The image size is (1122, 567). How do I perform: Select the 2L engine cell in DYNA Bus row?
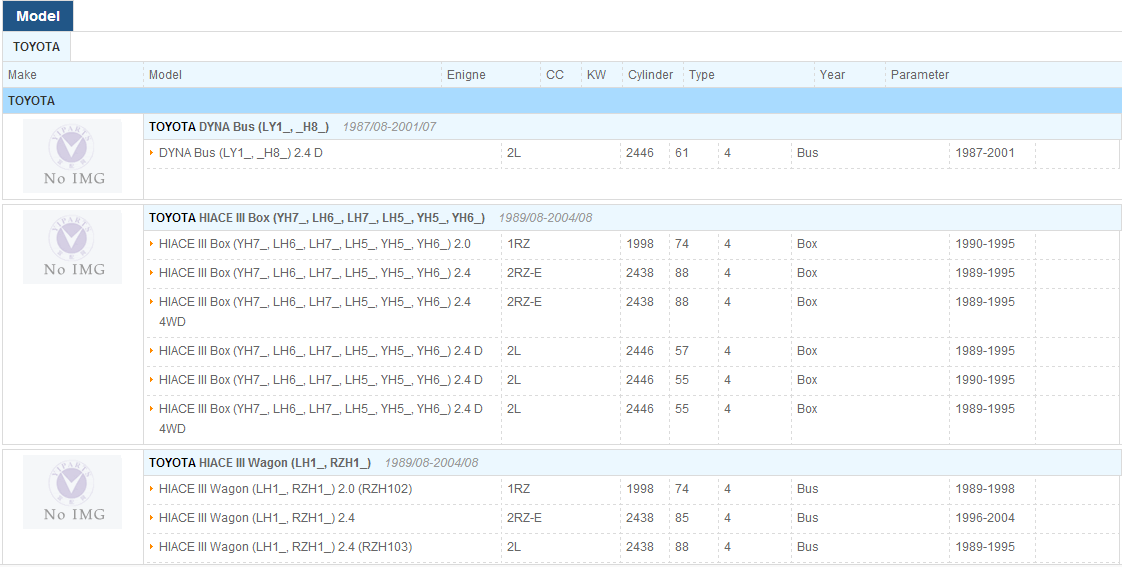[514, 152]
